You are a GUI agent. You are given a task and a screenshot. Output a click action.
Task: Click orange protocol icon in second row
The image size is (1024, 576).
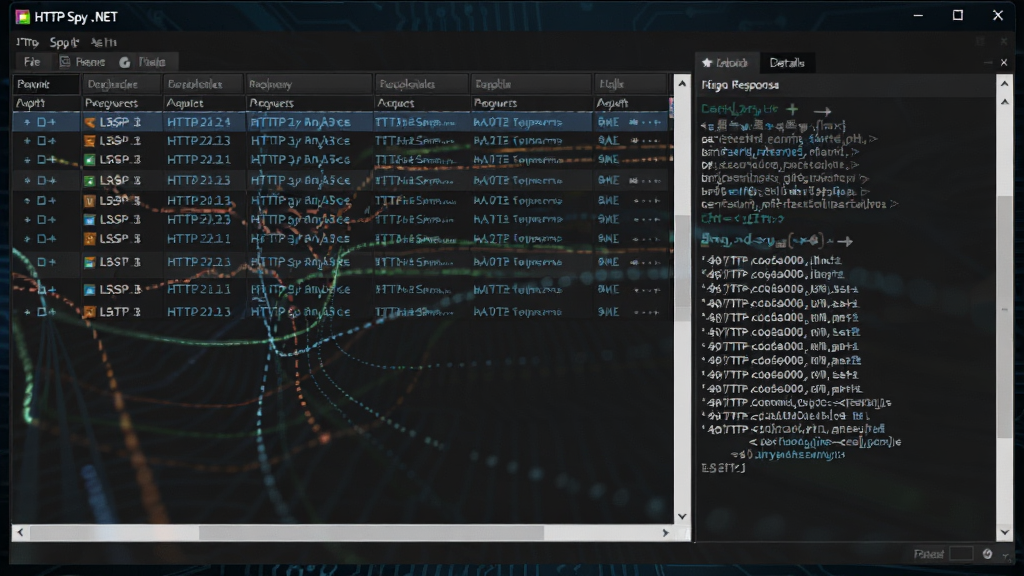[x=89, y=140]
